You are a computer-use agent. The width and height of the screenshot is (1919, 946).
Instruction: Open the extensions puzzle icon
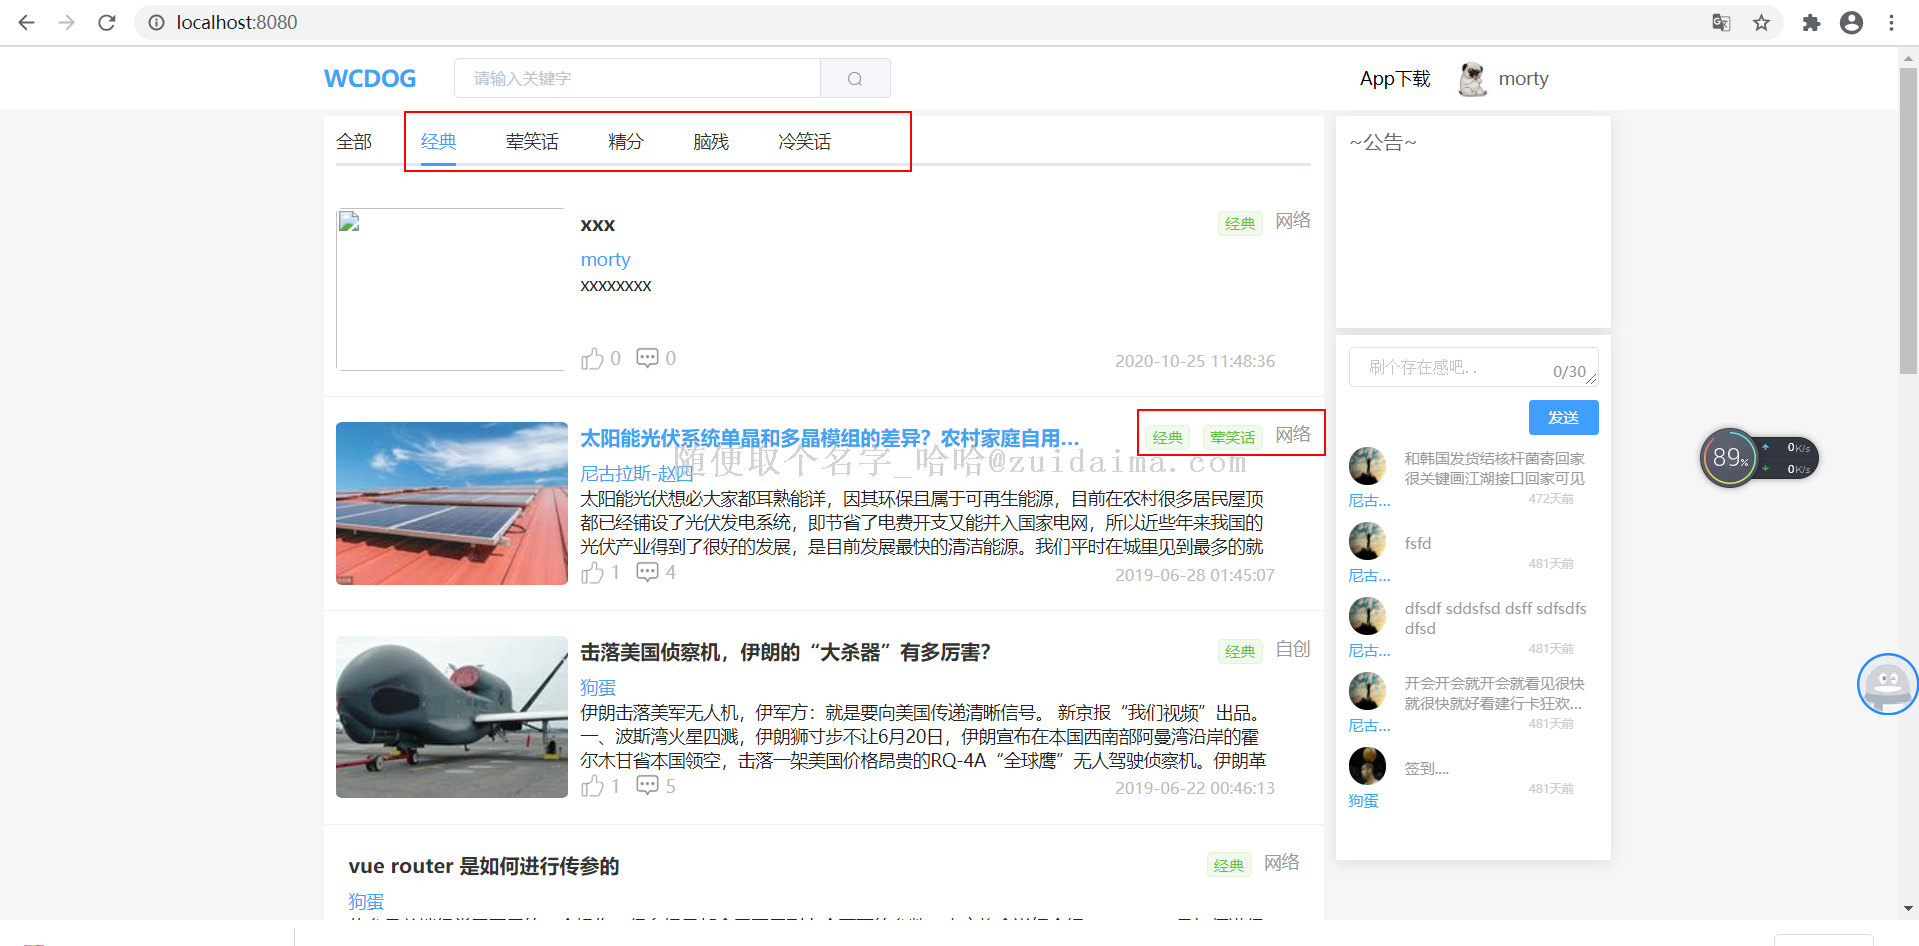tap(1811, 22)
